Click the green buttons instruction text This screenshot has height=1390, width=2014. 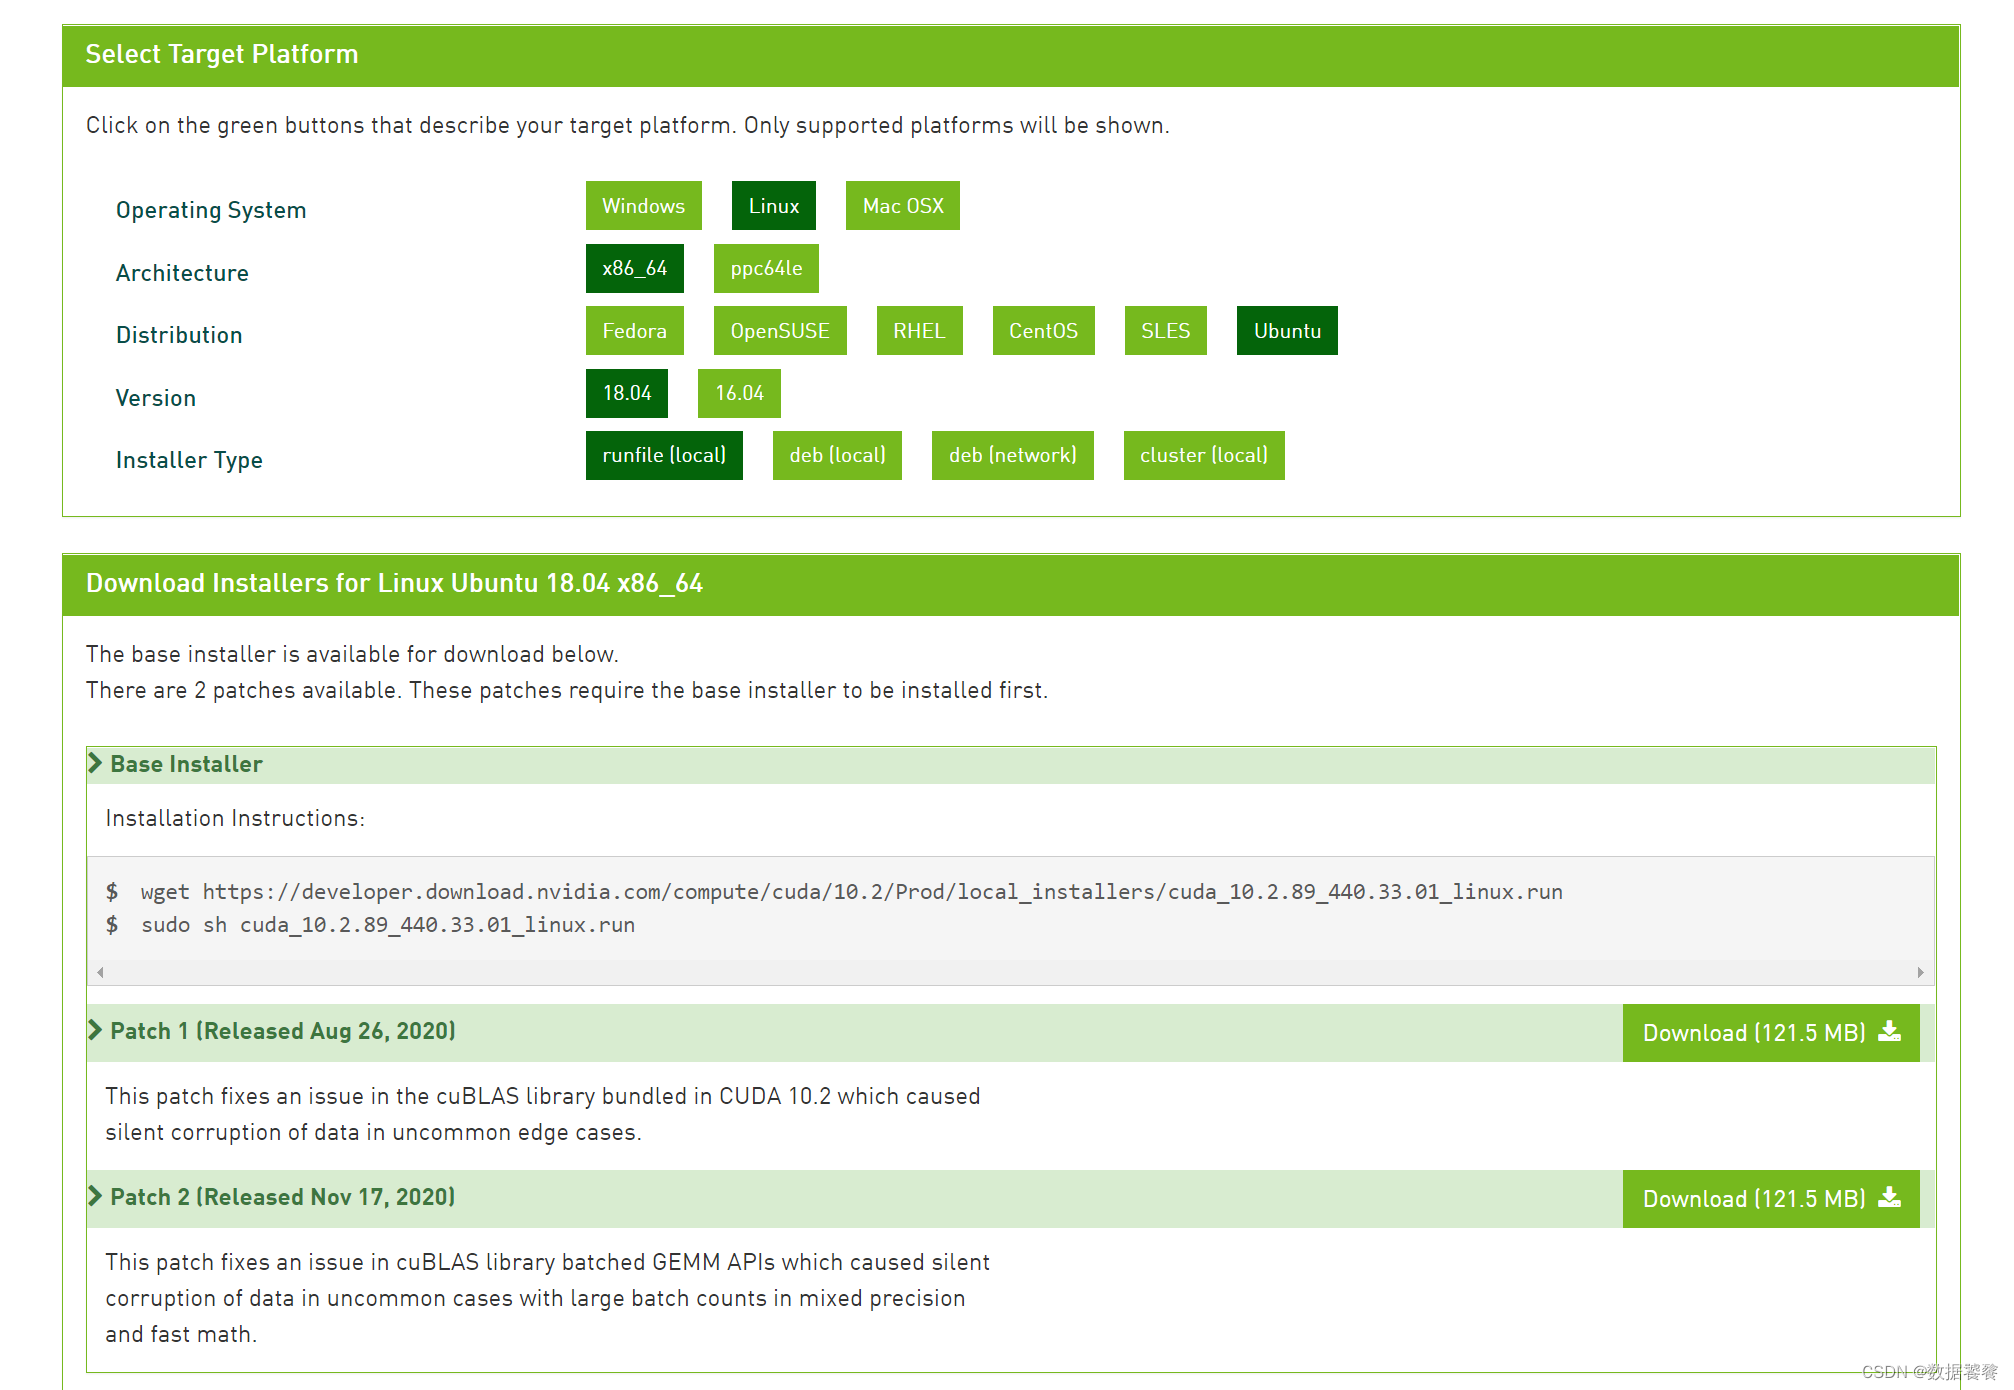[x=628, y=125]
